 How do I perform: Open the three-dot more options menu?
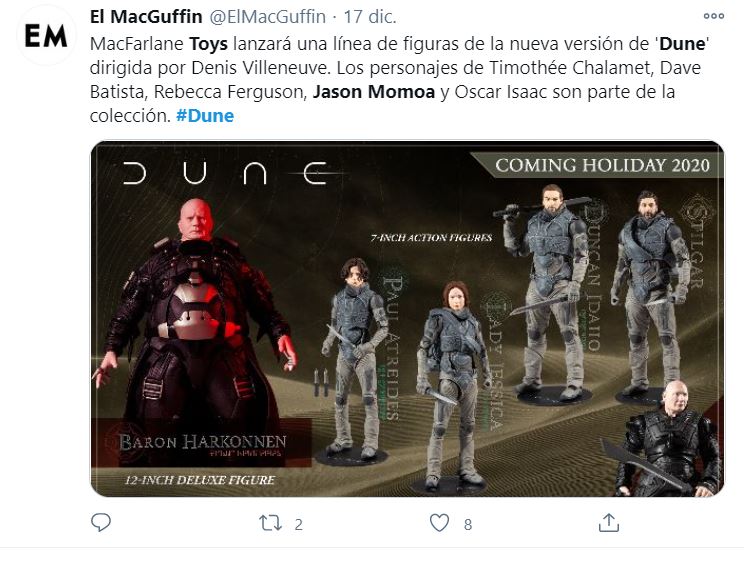pyautogui.click(x=714, y=16)
